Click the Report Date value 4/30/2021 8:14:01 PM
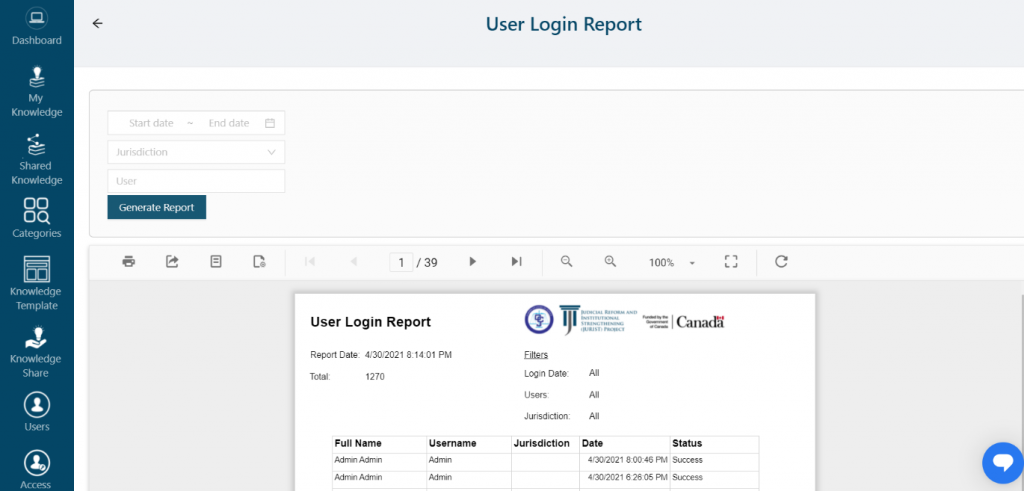Image resolution: width=1024 pixels, height=491 pixels. coord(408,355)
